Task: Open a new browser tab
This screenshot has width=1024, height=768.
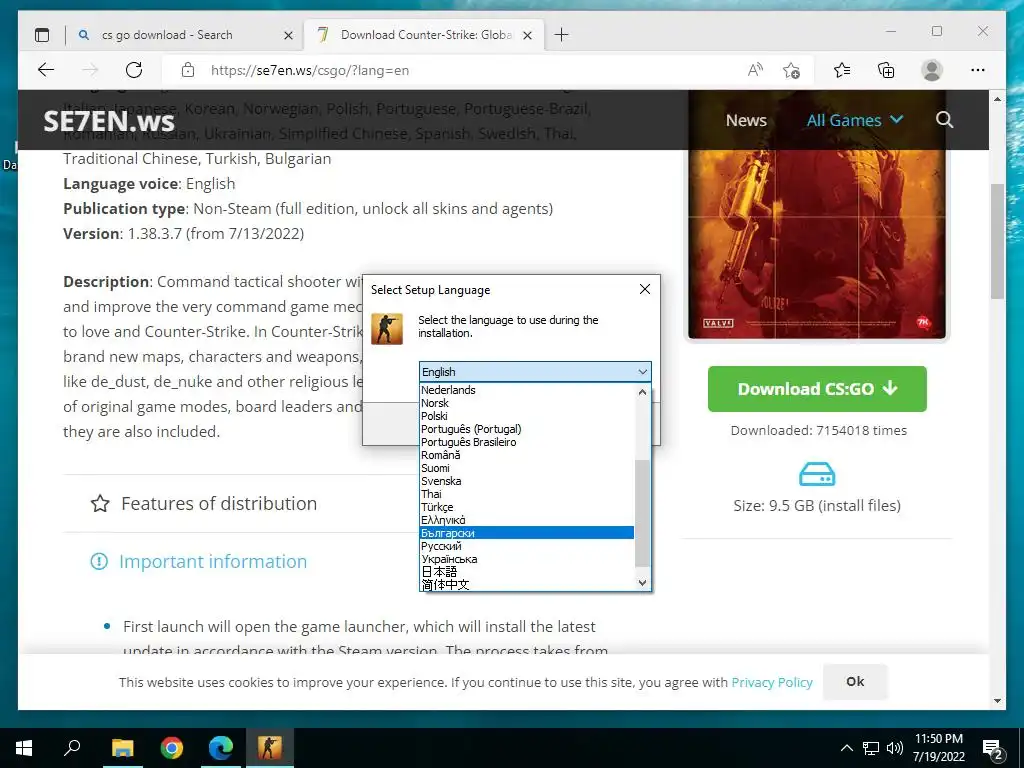Action: click(x=561, y=35)
